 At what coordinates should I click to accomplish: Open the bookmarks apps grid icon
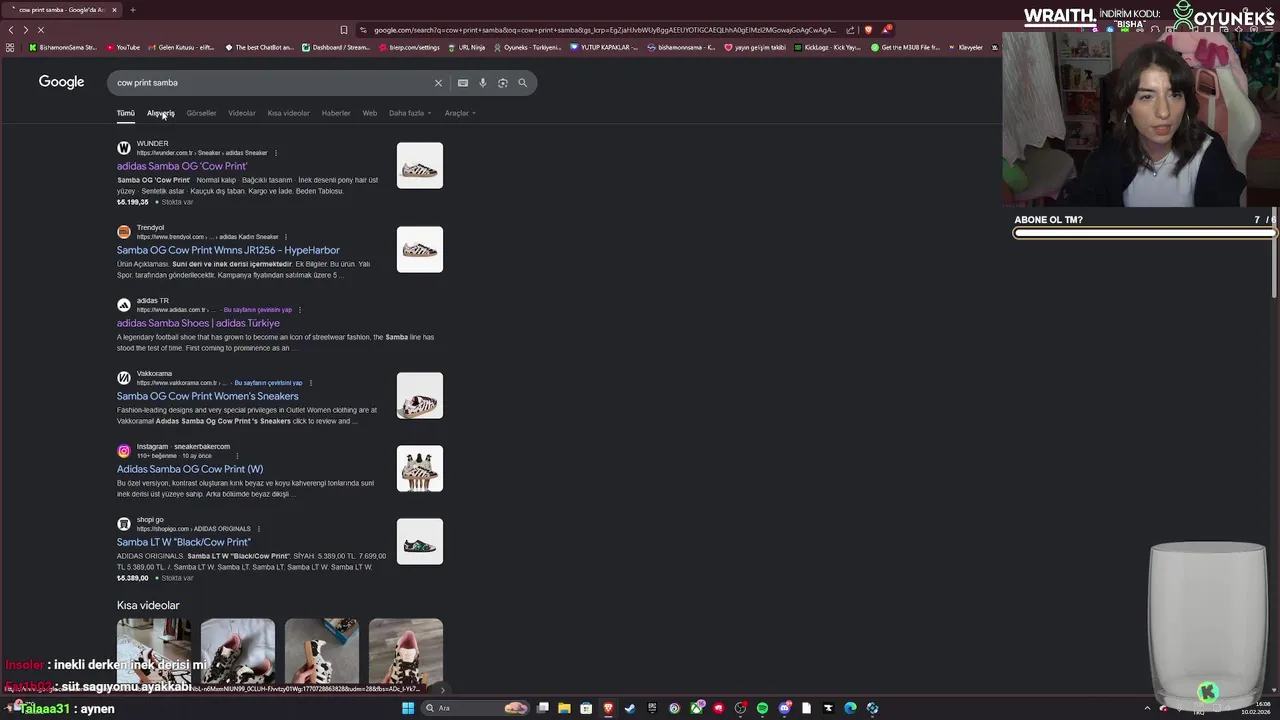click(x=10, y=47)
